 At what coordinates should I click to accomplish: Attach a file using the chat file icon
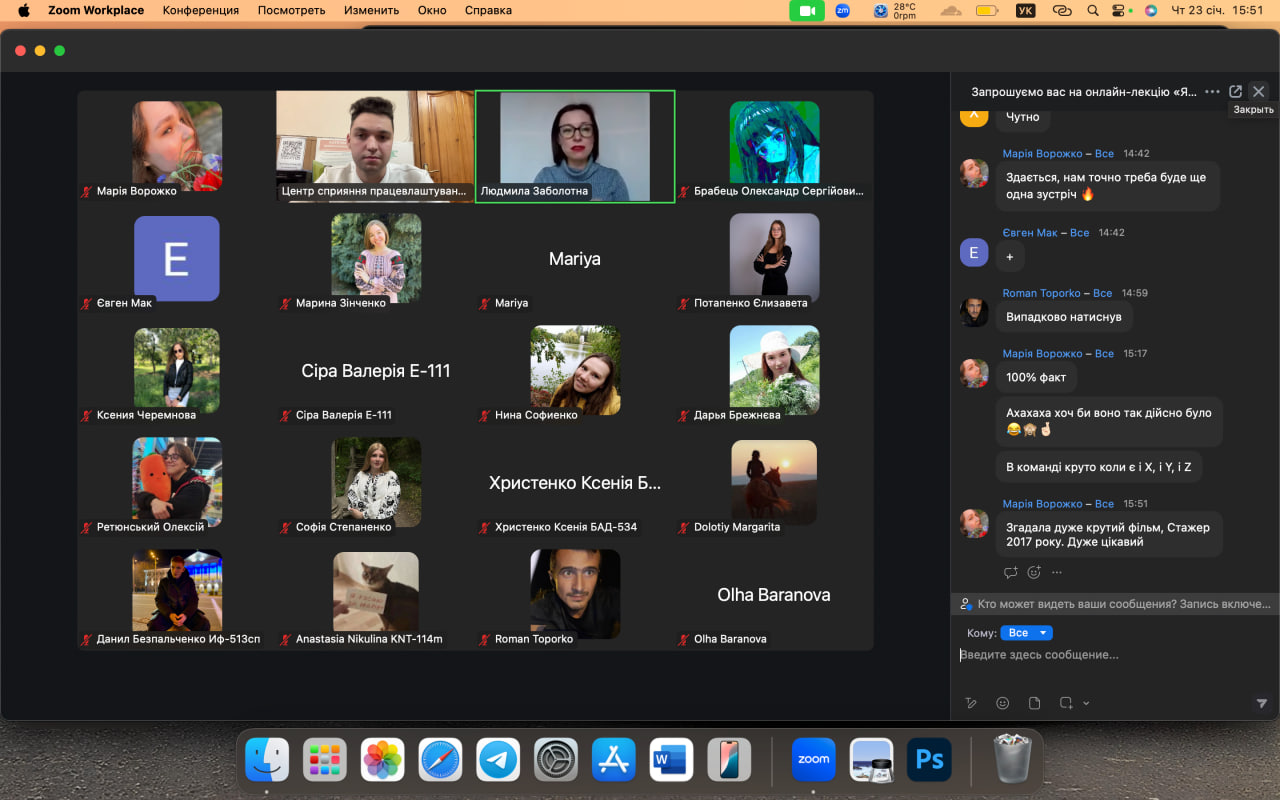point(1034,703)
